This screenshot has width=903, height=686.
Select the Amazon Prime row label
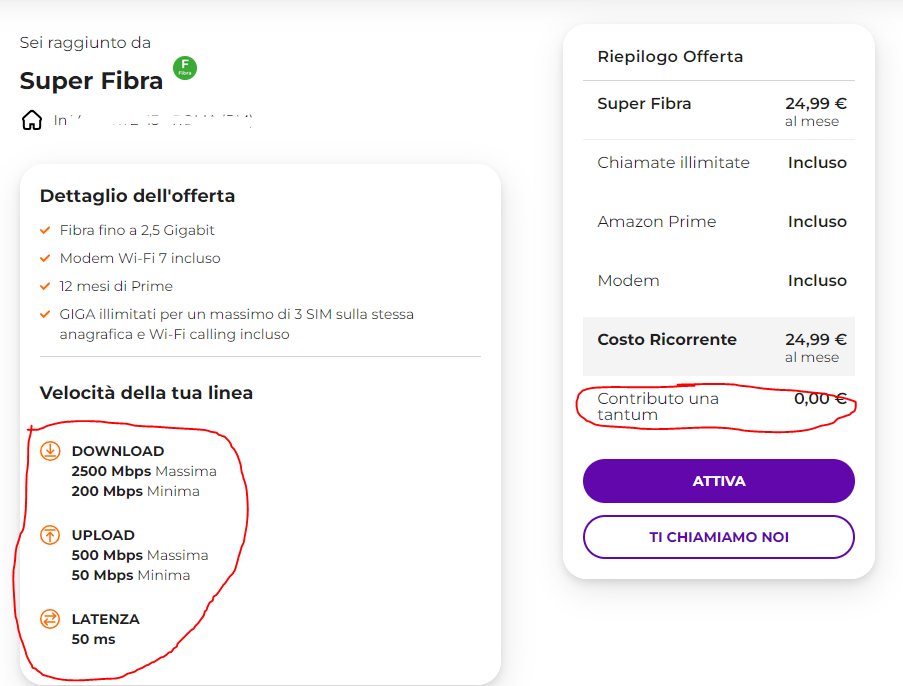click(656, 222)
